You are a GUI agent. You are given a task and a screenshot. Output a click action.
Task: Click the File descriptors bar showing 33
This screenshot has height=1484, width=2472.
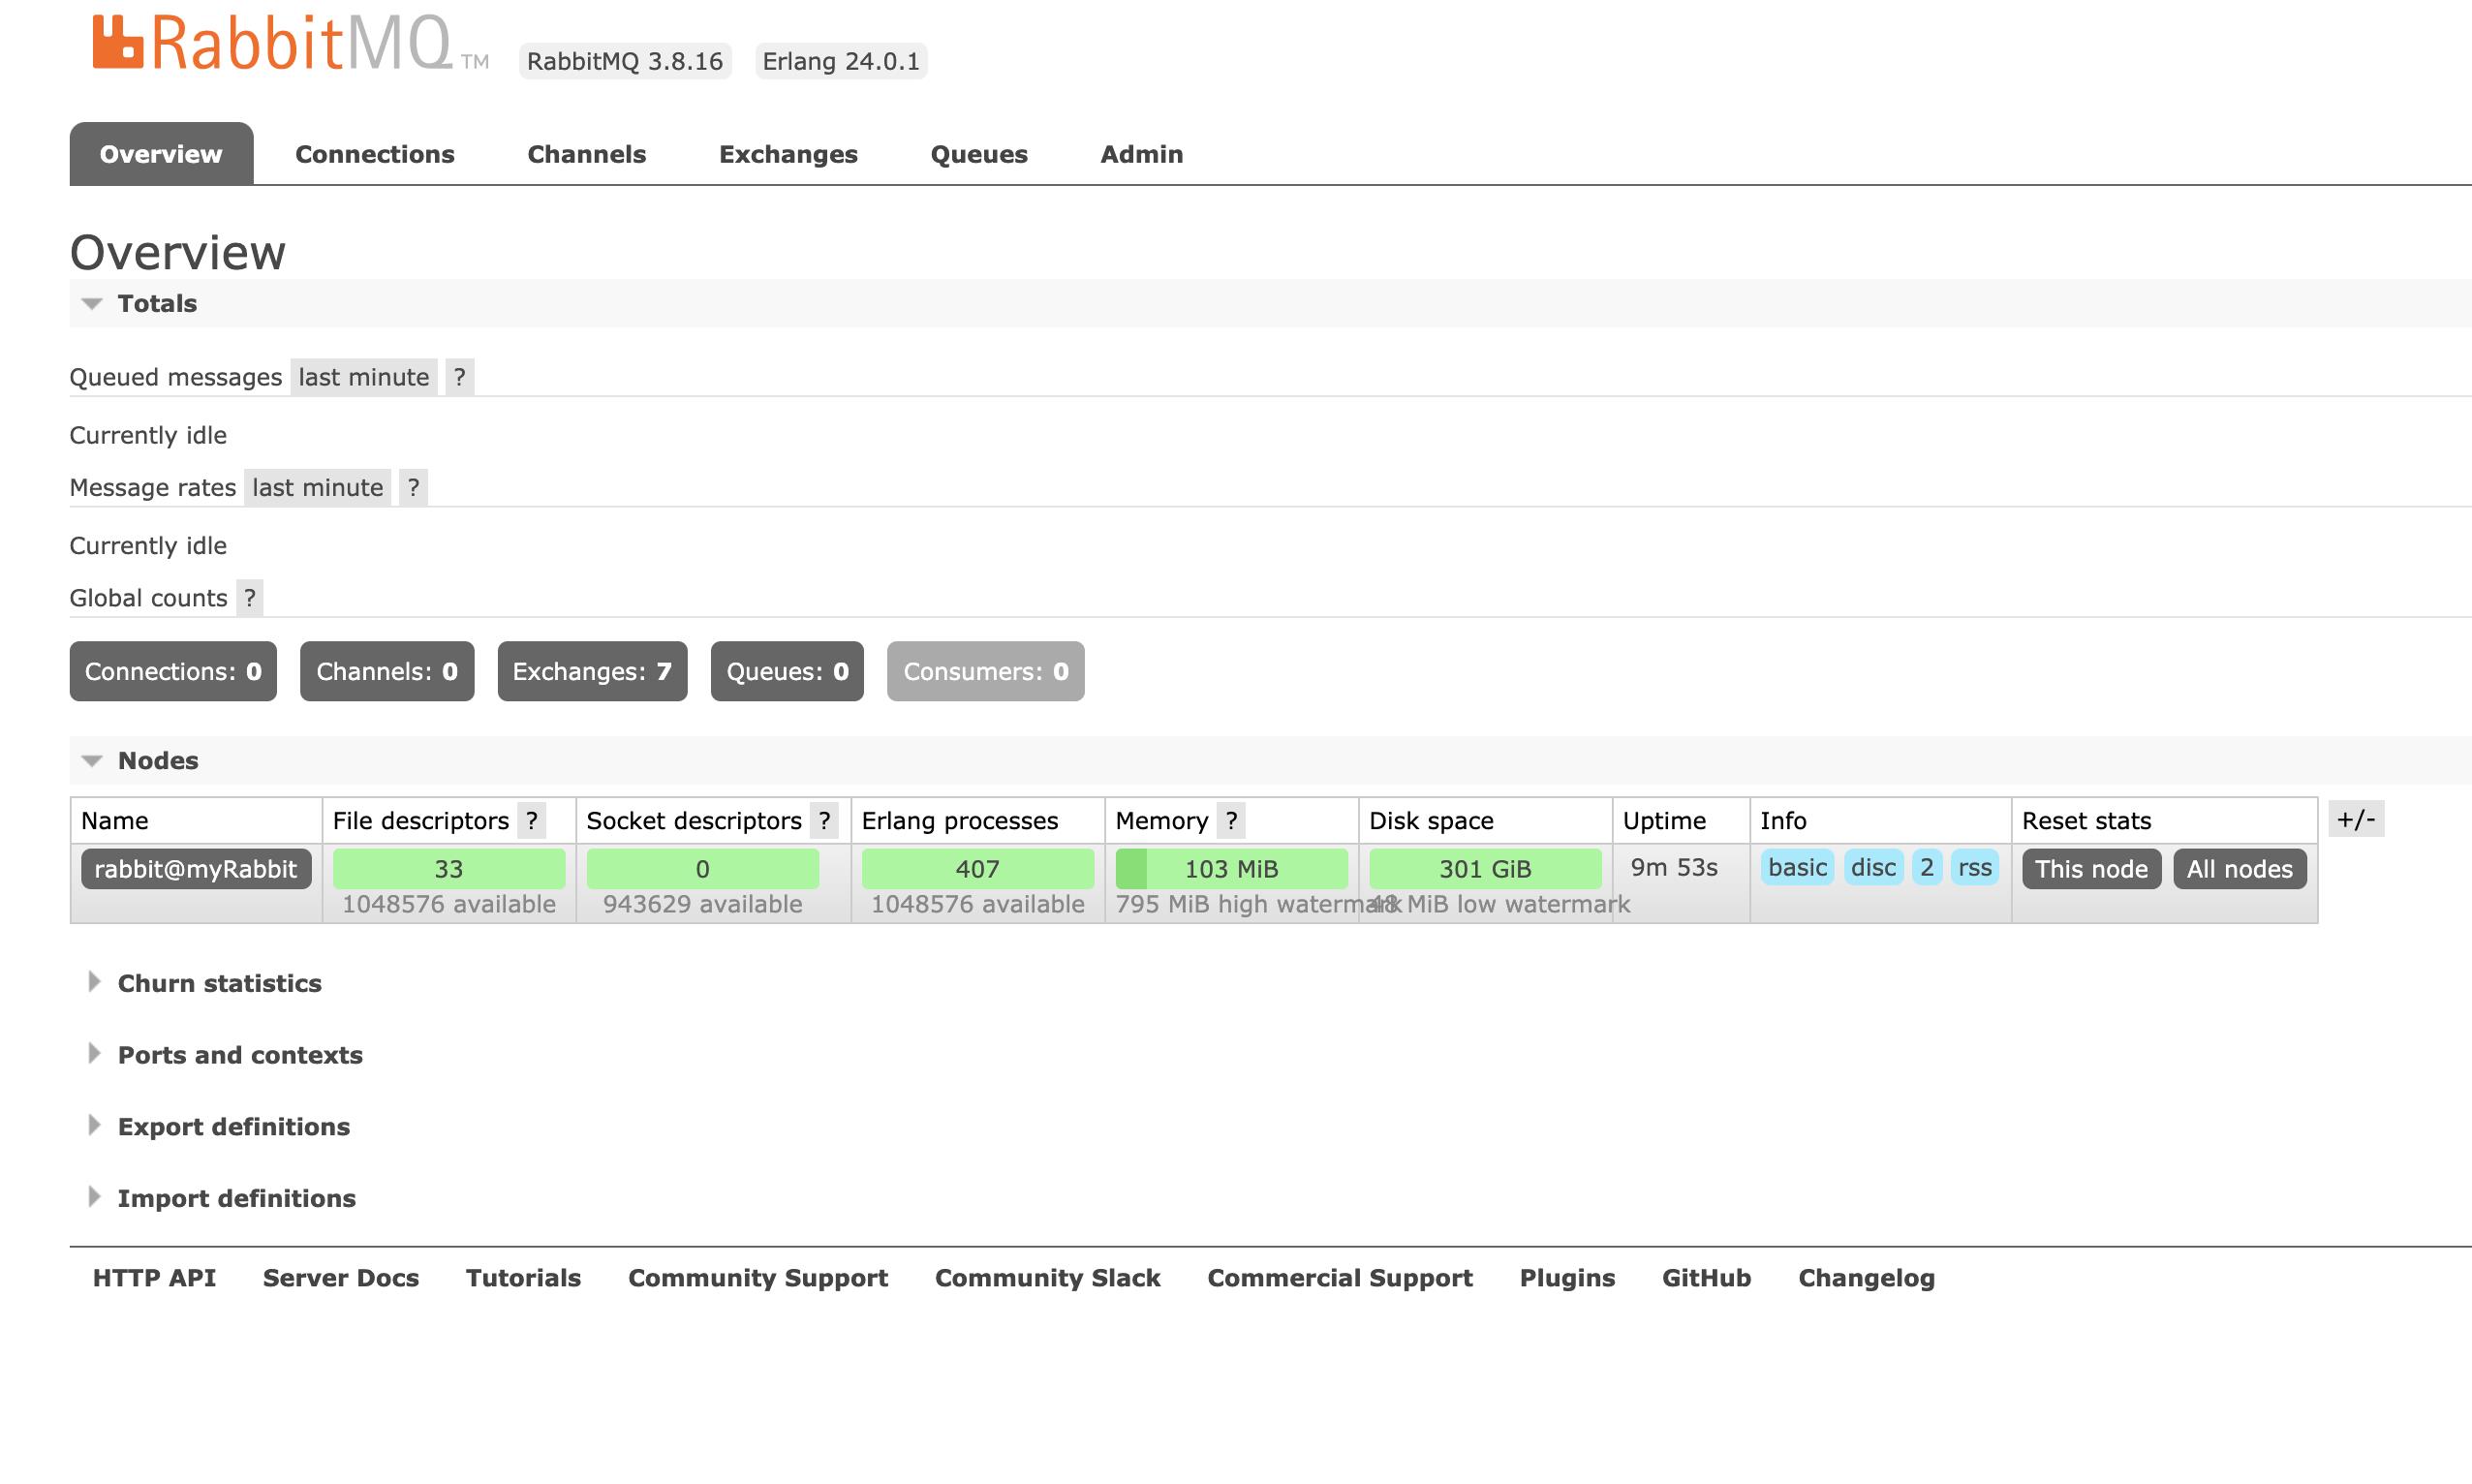(x=449, y=869)
